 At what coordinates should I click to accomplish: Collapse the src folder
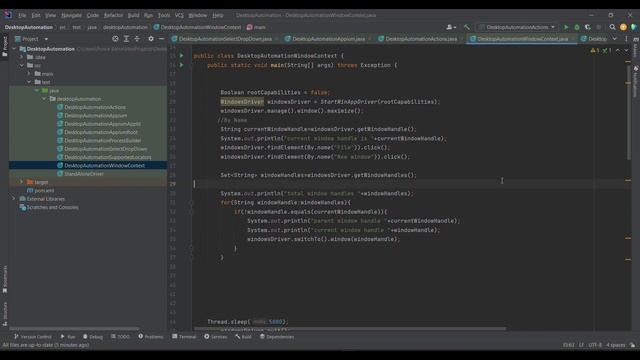point(22,65)
